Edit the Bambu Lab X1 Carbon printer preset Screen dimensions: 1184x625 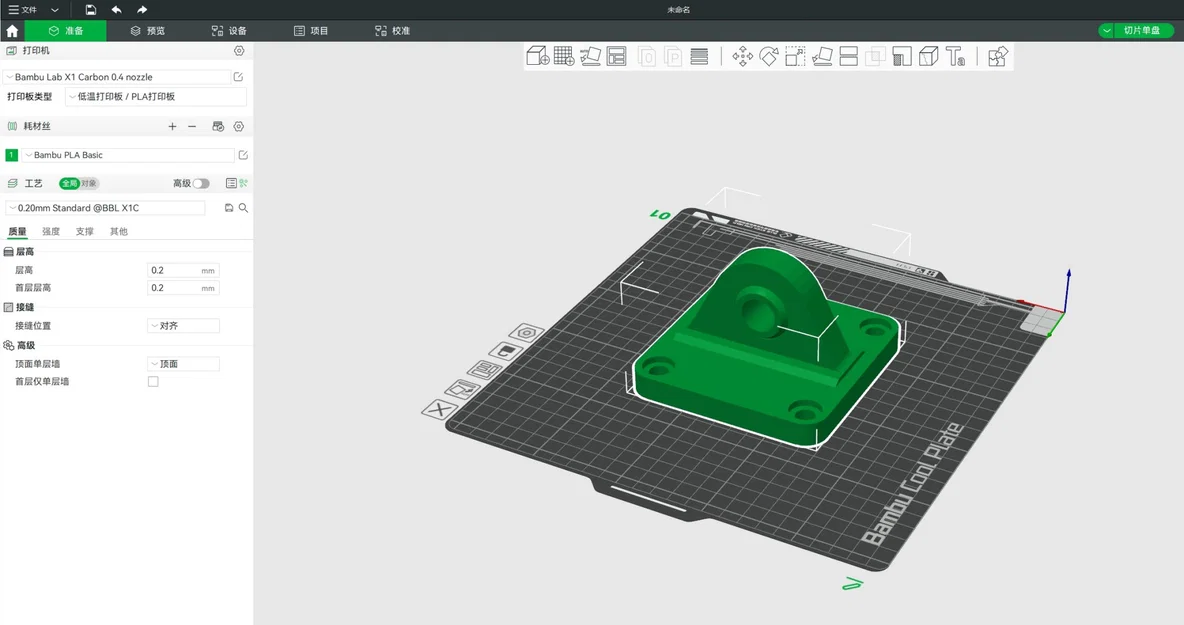pyautogui.click(x=239, y=77)
